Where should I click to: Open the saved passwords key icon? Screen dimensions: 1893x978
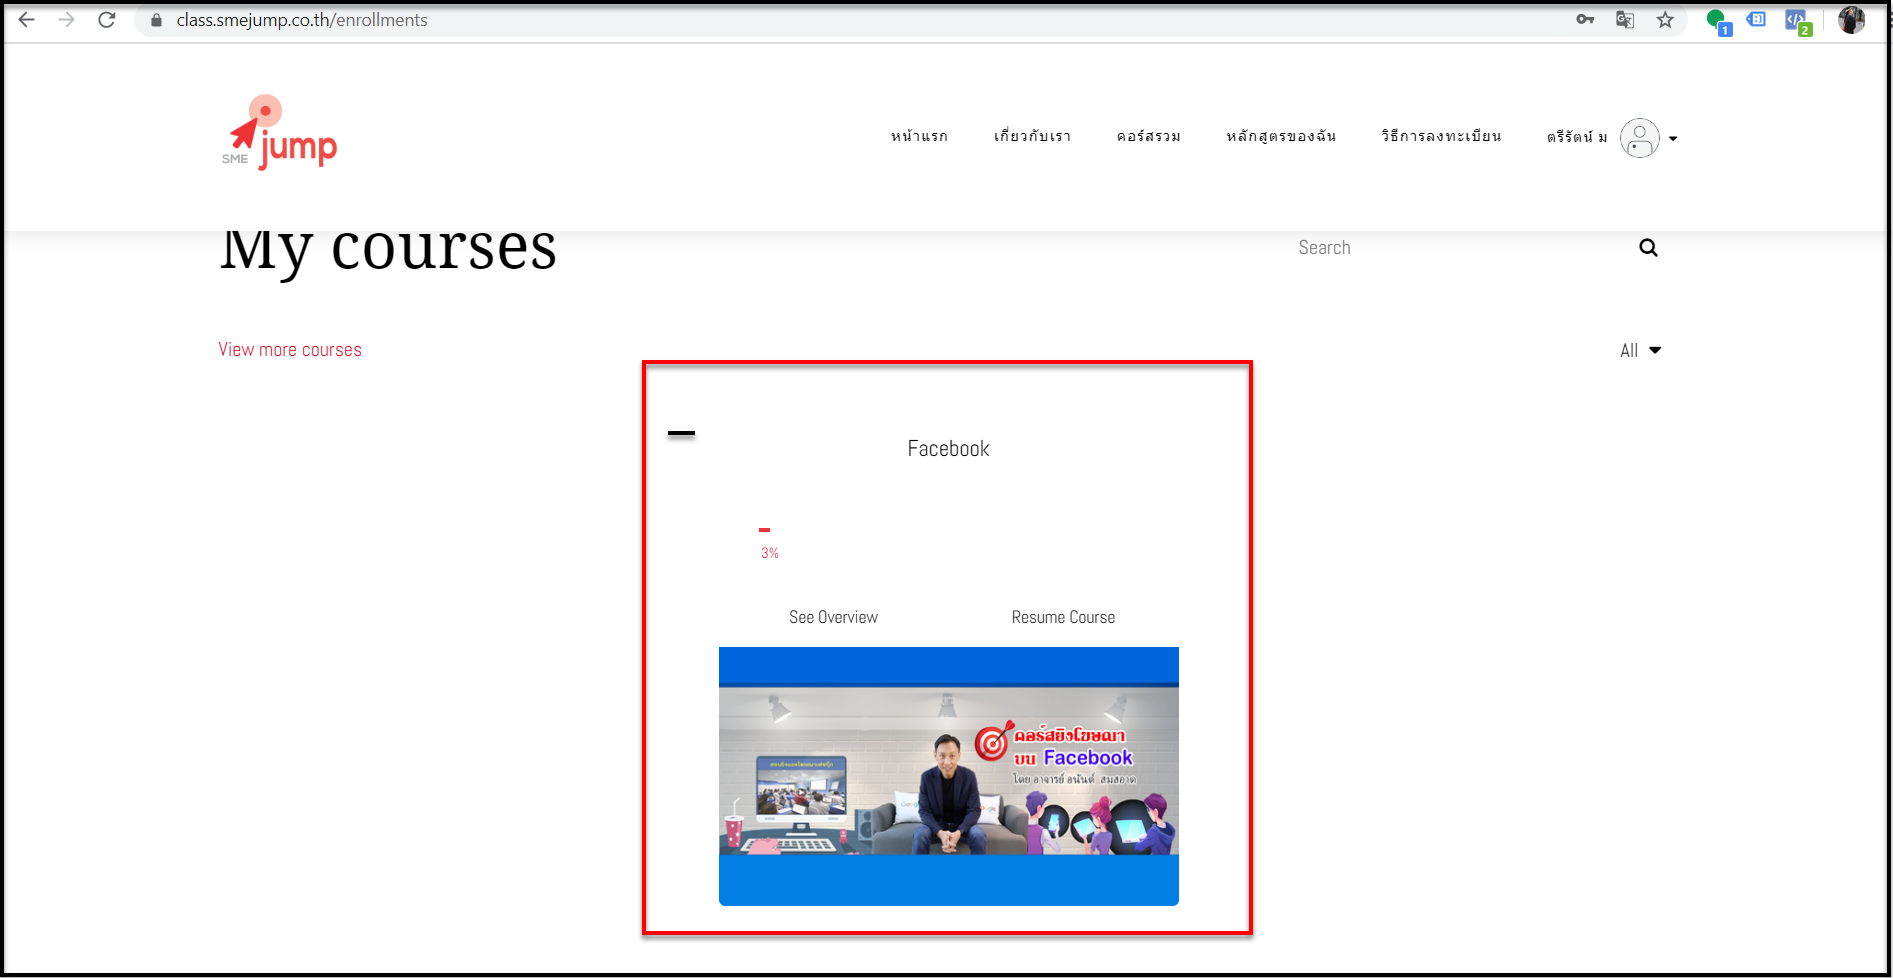pos(1585,19)
